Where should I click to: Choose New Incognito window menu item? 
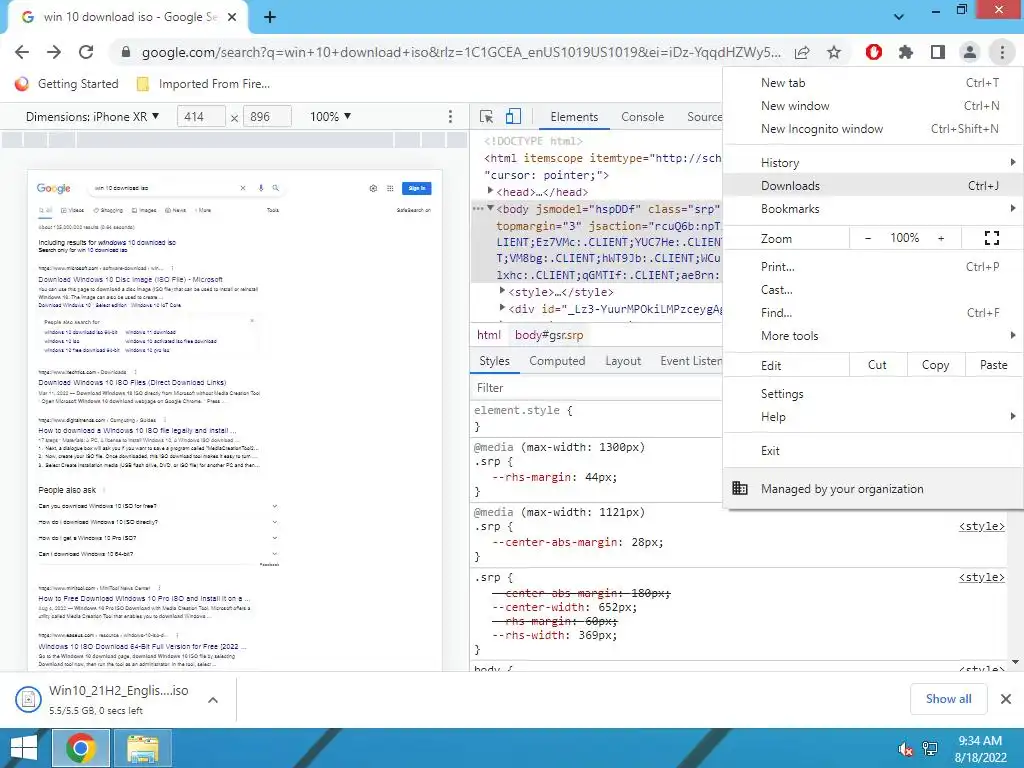(x=872, y=129)
